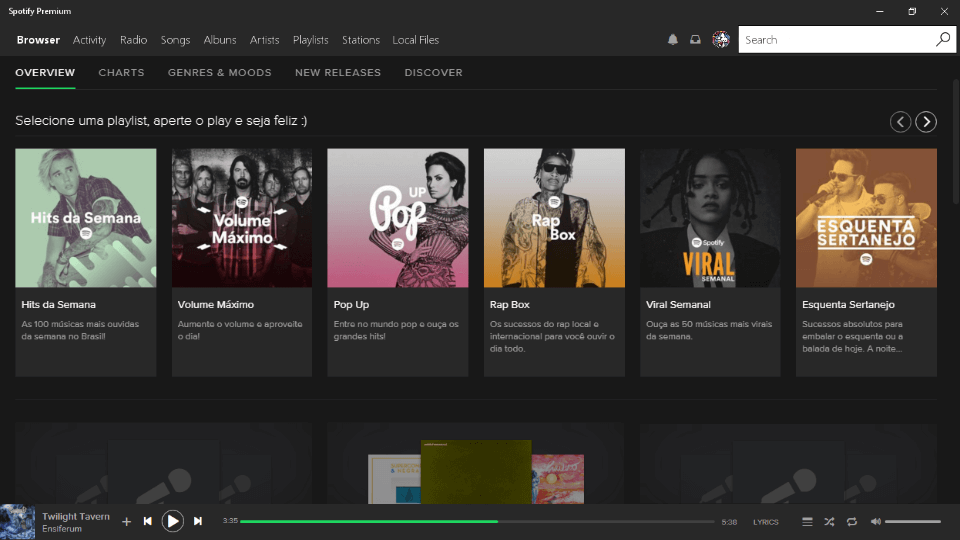Open Esquenta Sertanejo playlist cover
The image size is (960, 540).
(866, 218)
